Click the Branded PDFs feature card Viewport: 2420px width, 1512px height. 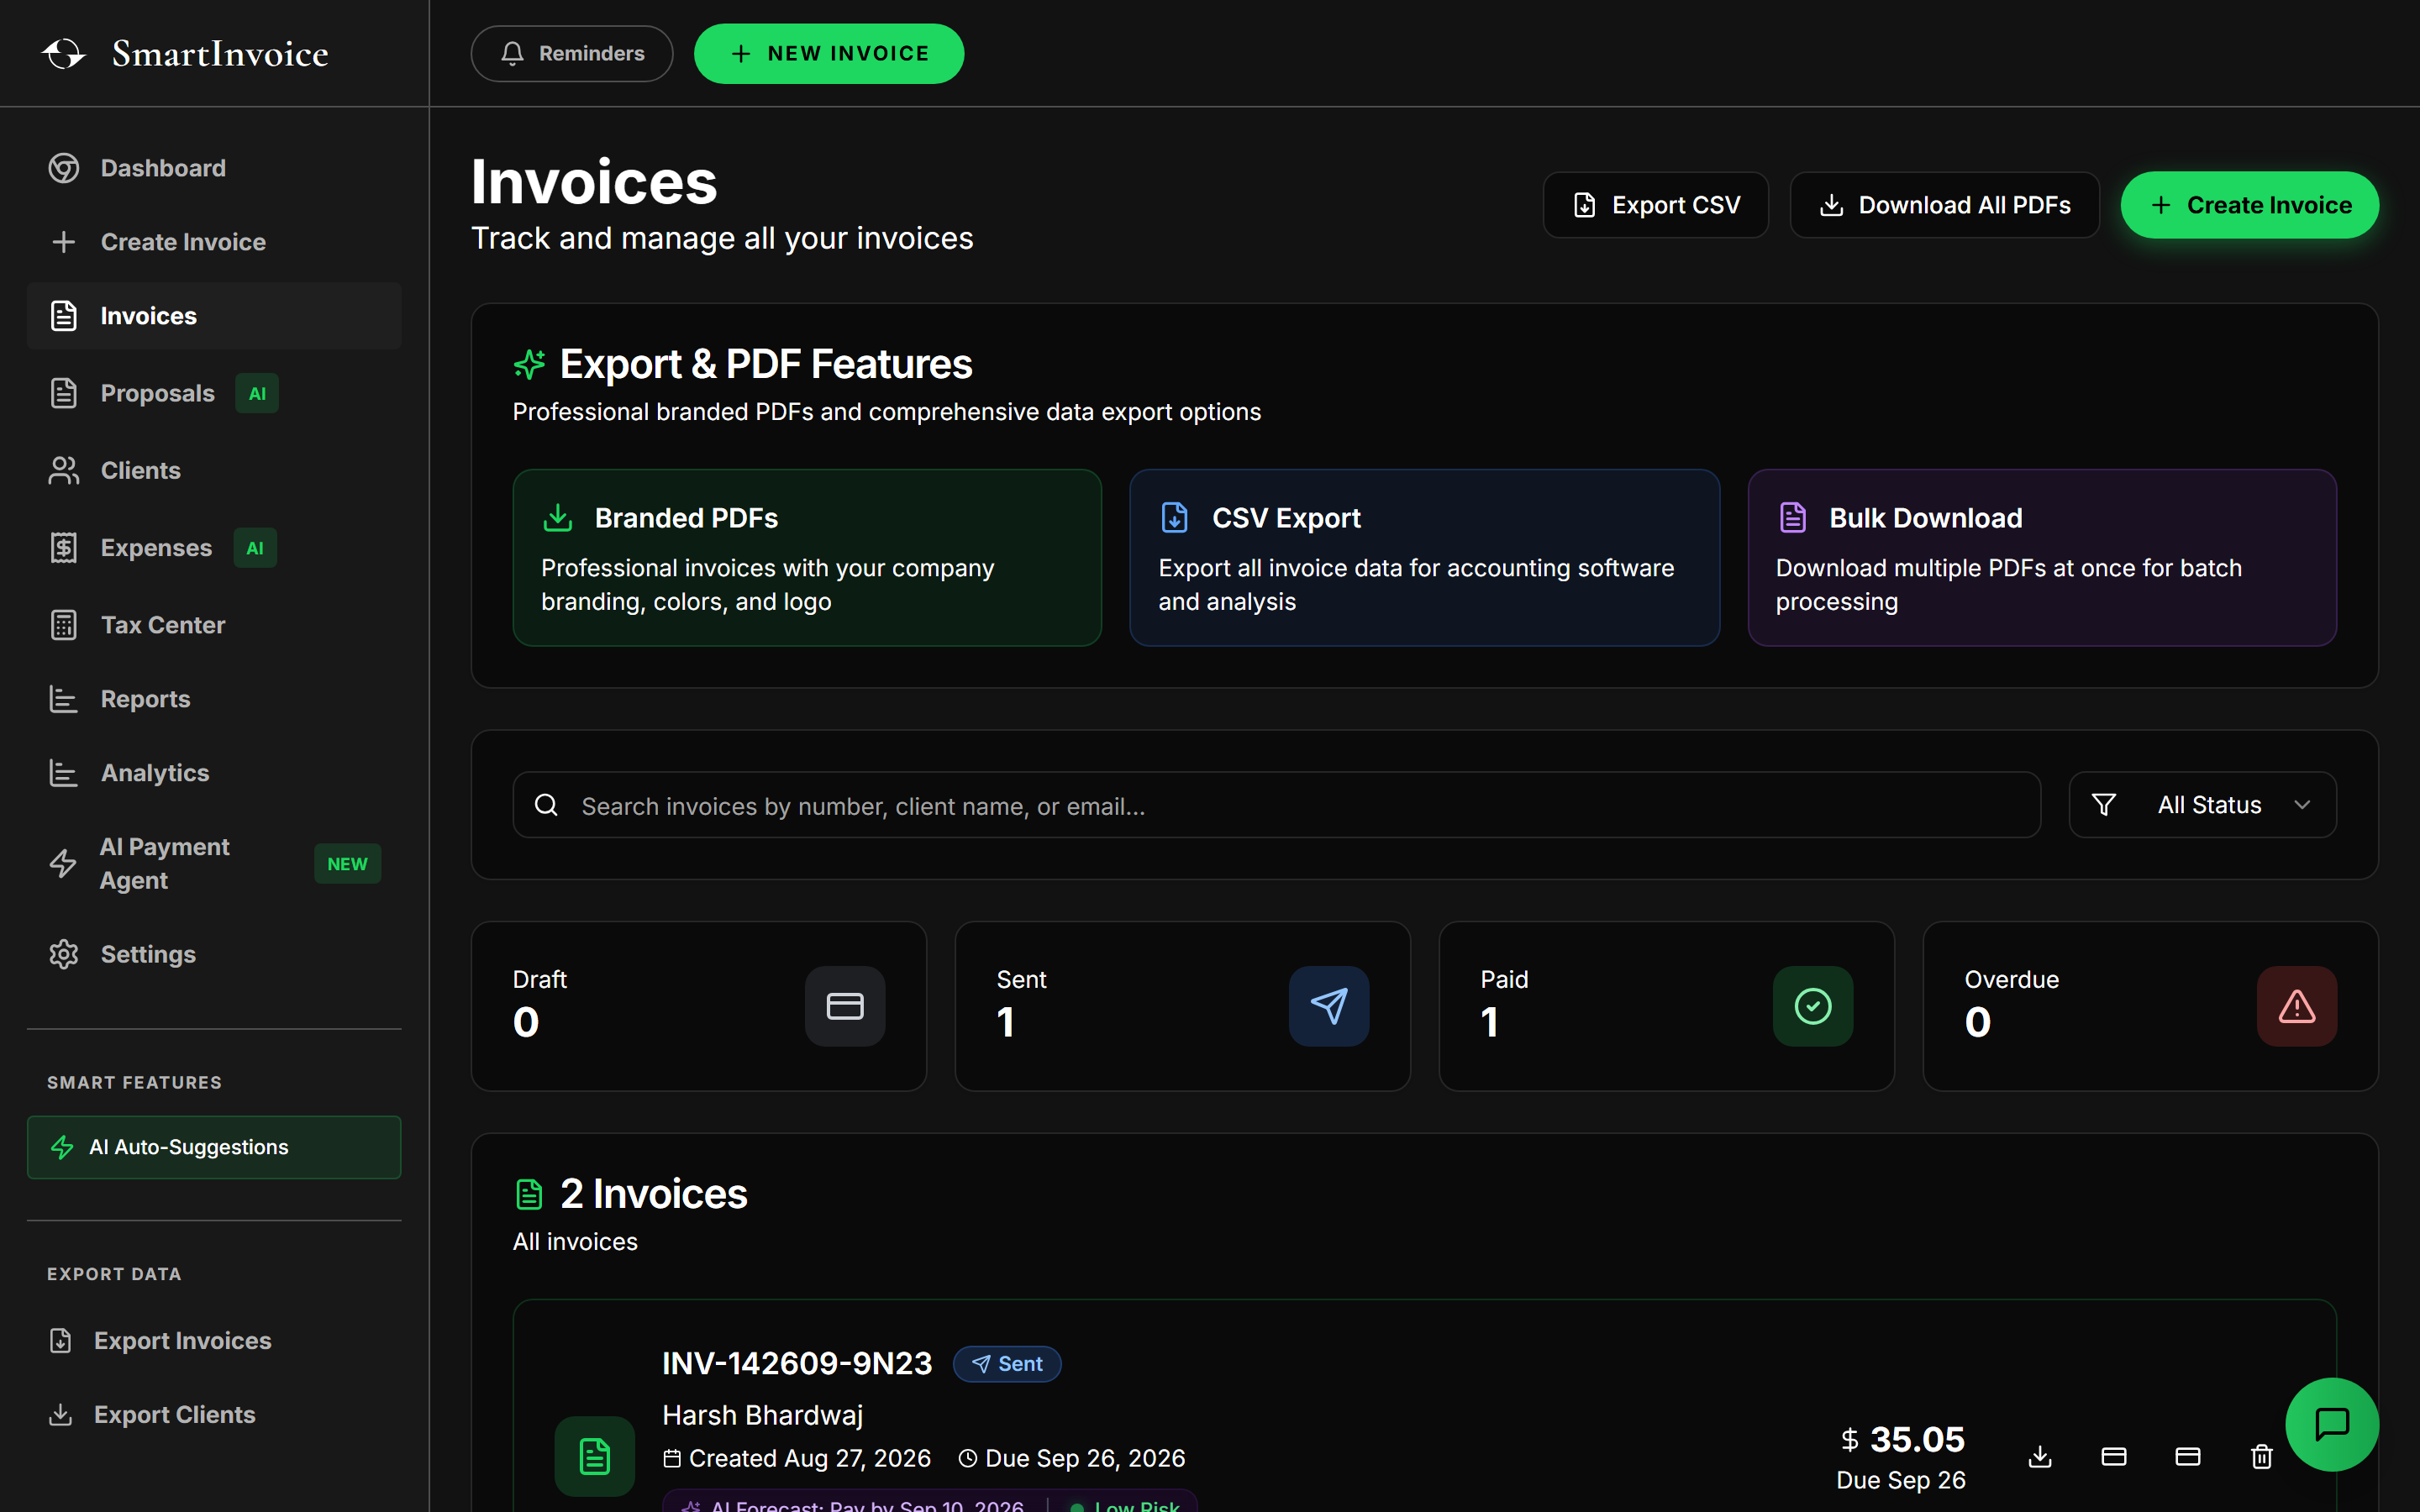coord(807,558)
